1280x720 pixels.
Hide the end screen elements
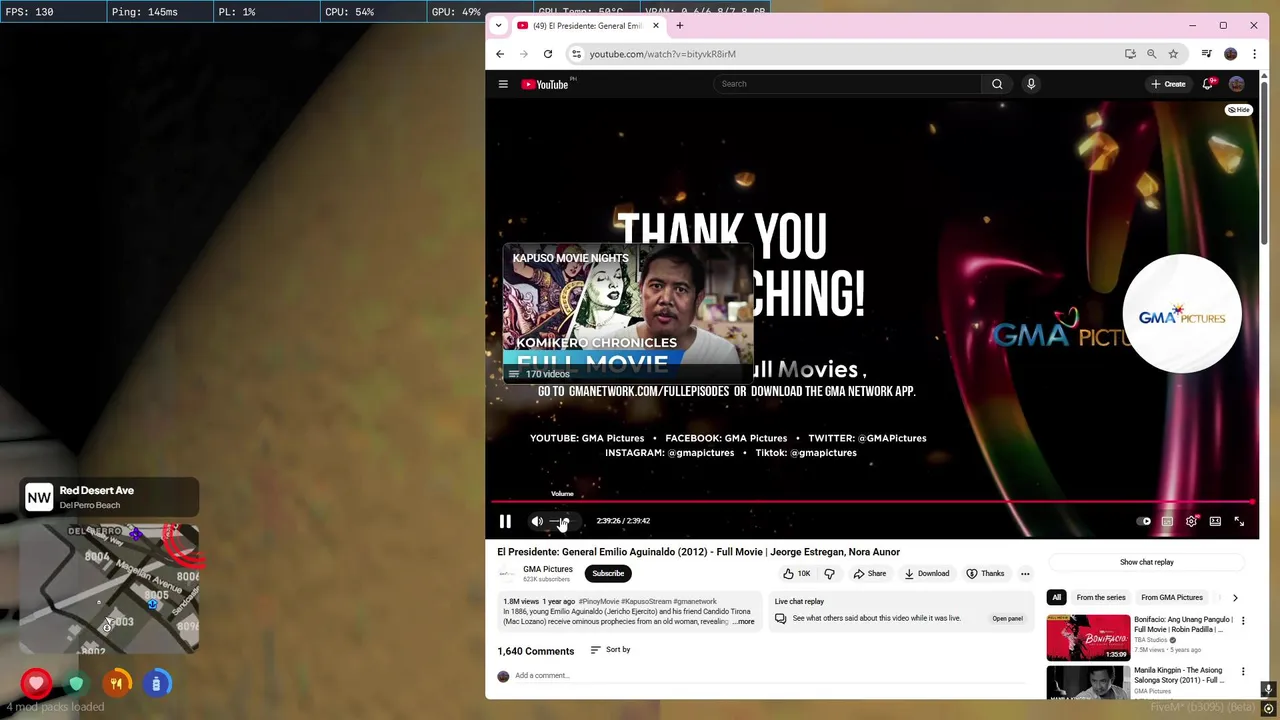click(1239, 109)
